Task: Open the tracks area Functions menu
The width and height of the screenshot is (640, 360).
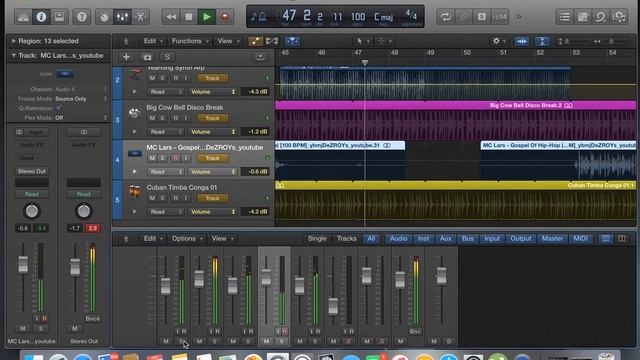Action: [190, 41]
